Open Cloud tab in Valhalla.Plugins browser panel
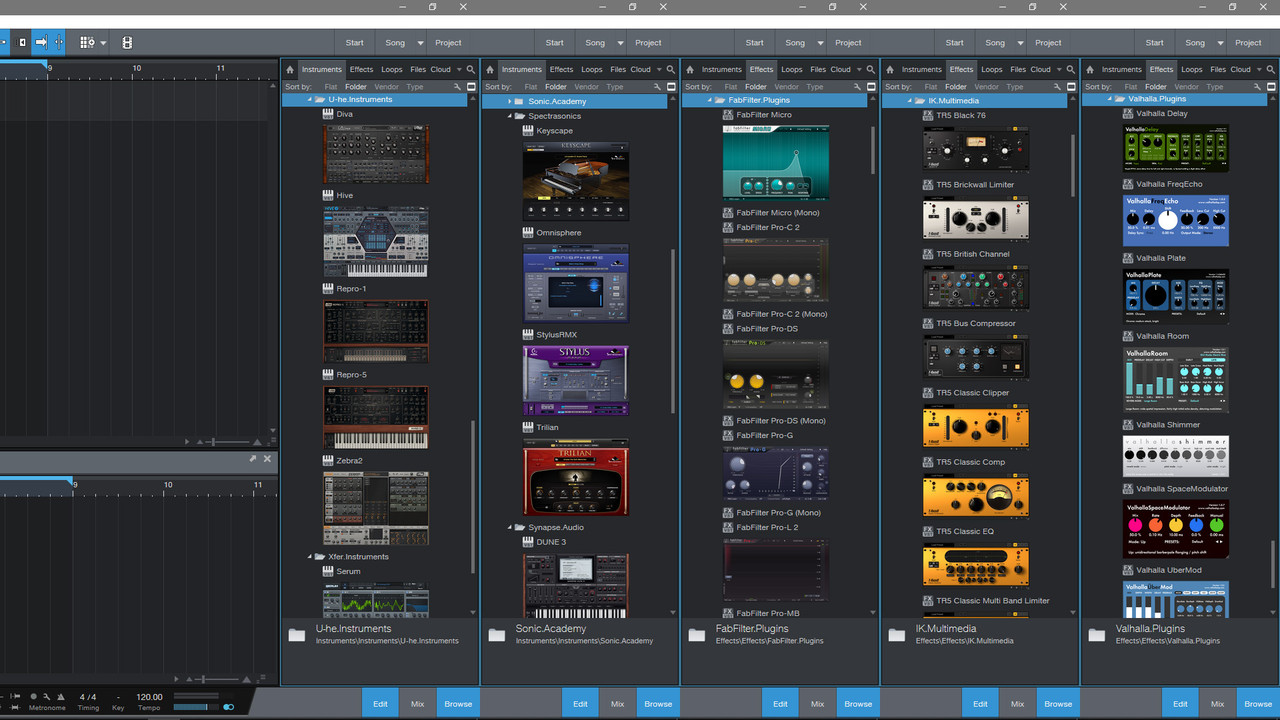This screenshot has width=1280, height=720. coord(1241,69)
